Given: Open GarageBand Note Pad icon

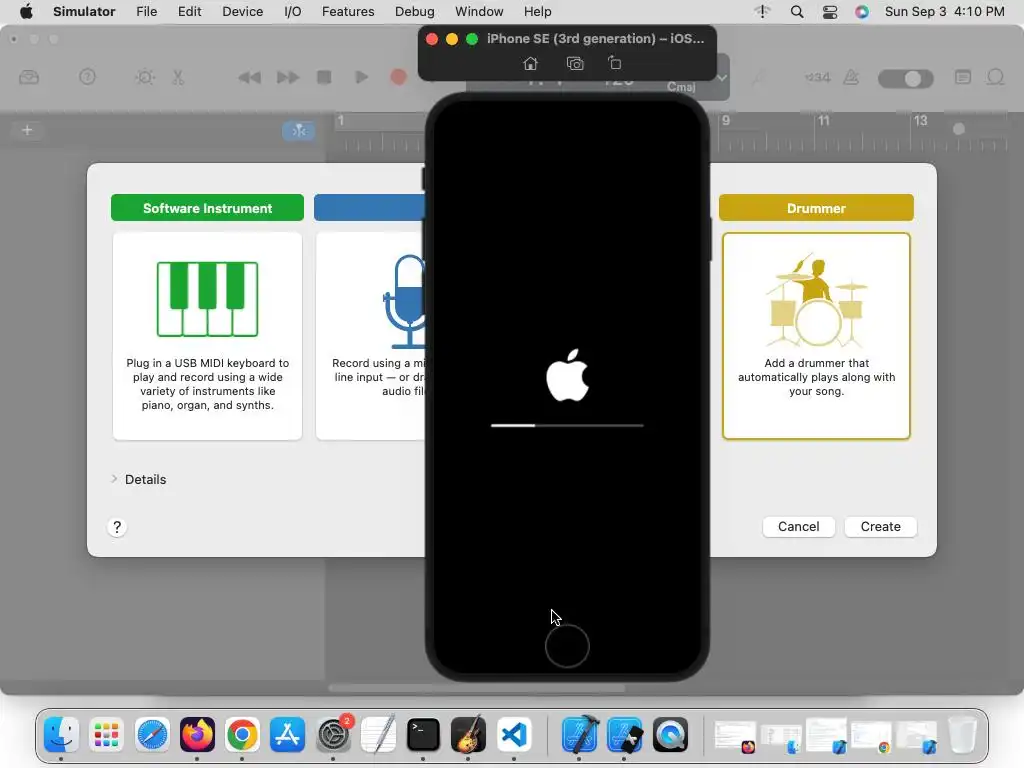Looking at the screenshot, I should [963, 77].
